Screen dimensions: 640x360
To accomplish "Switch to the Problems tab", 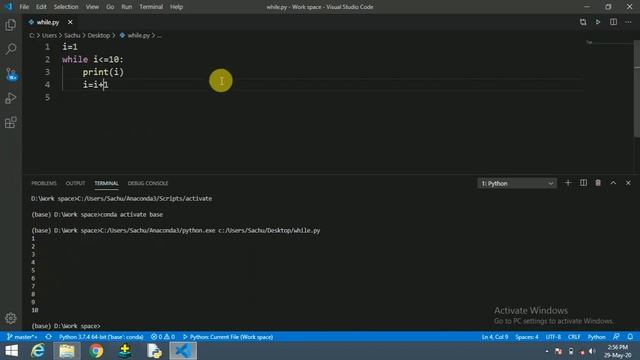I will [x=44, y=183].
